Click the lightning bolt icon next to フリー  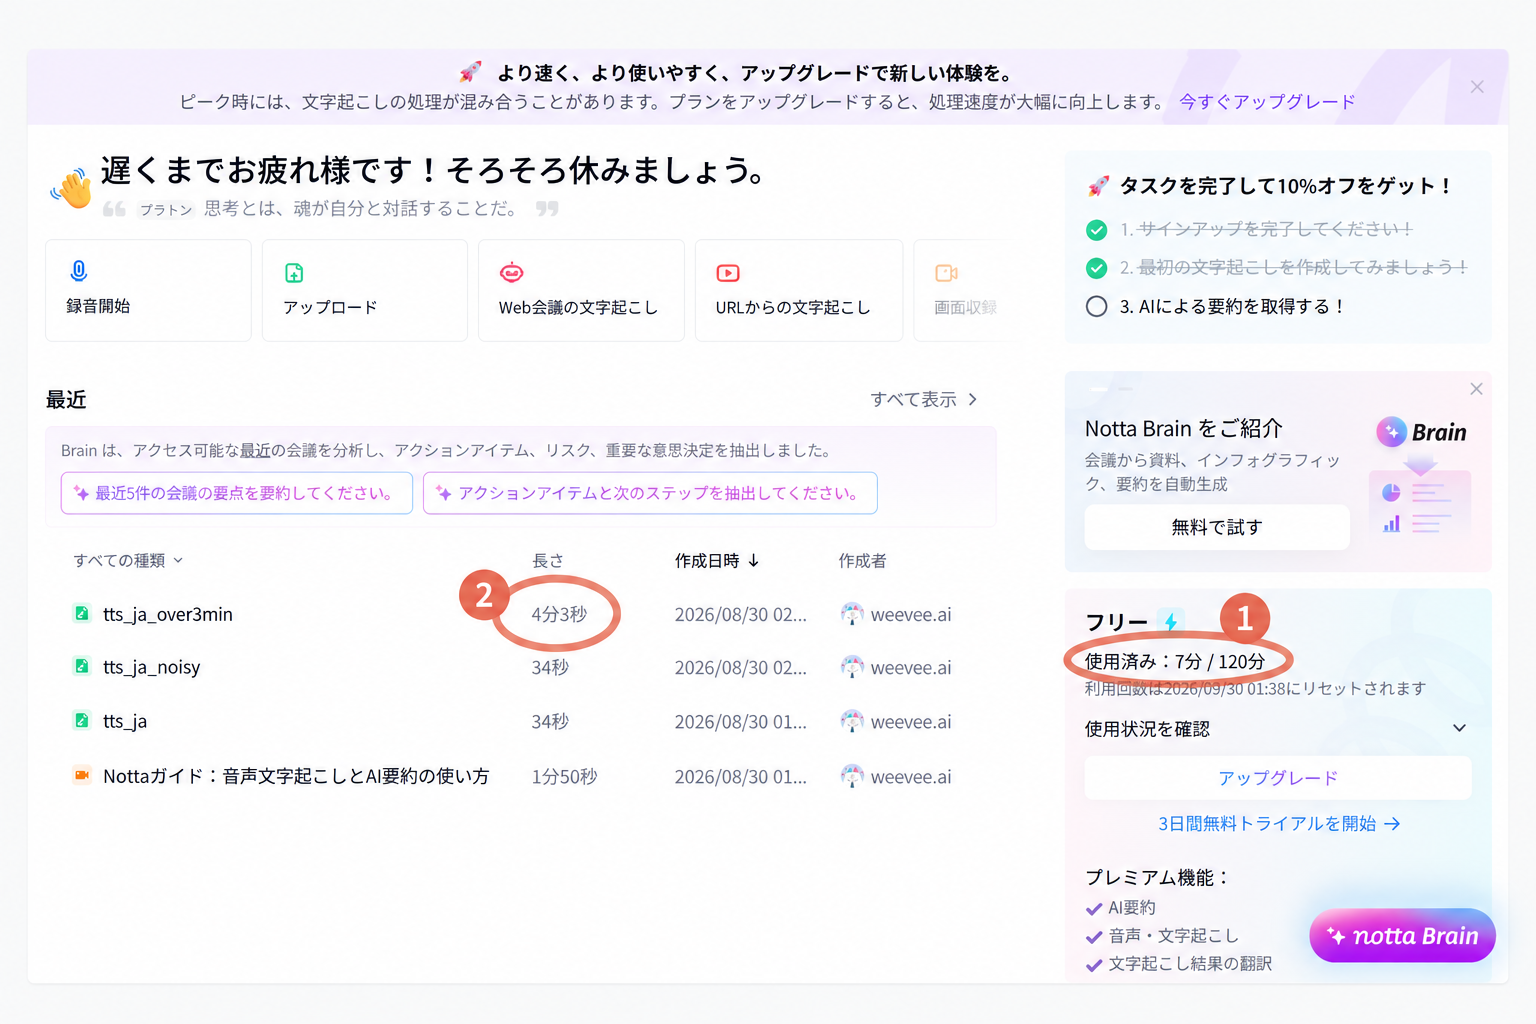[1171, 621]
